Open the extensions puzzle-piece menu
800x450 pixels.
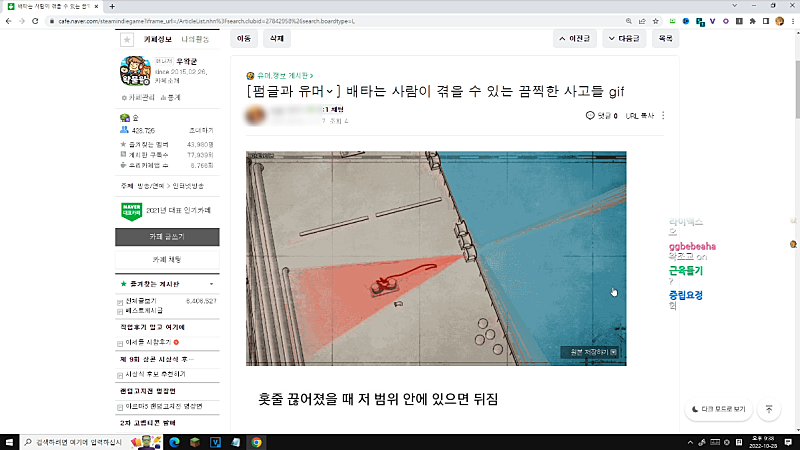click(753, 21)
